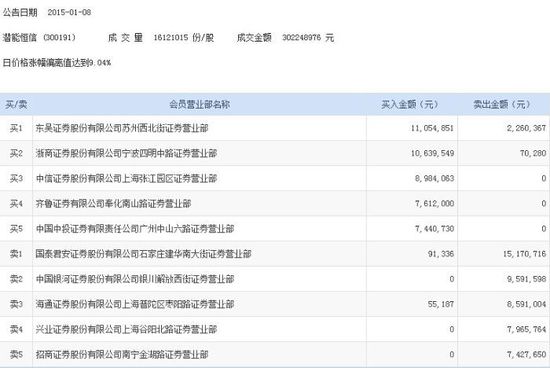The height and width of the screenshot is (368, 550).
Task: Select buy amount 11,054,851
Action: [432, 128]
